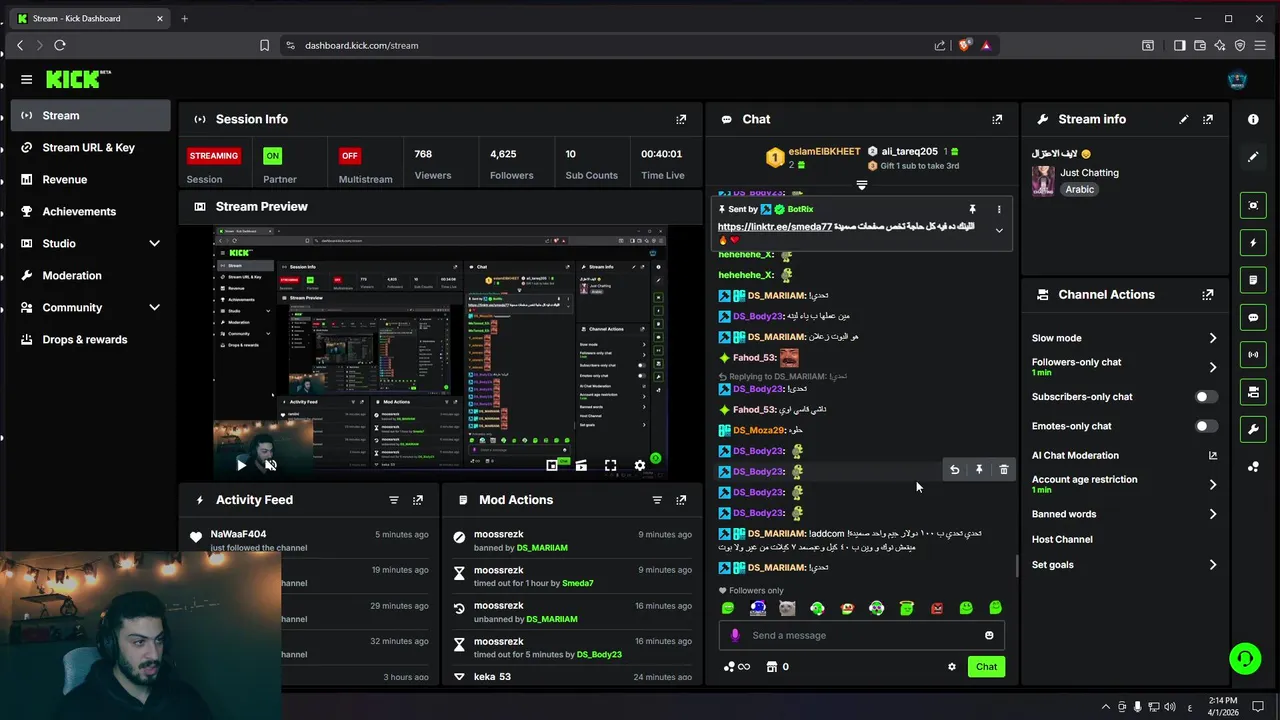This screenshot has height=720, width=1280.
Task: Click Host Channel action
Action: pos(1062,539)
